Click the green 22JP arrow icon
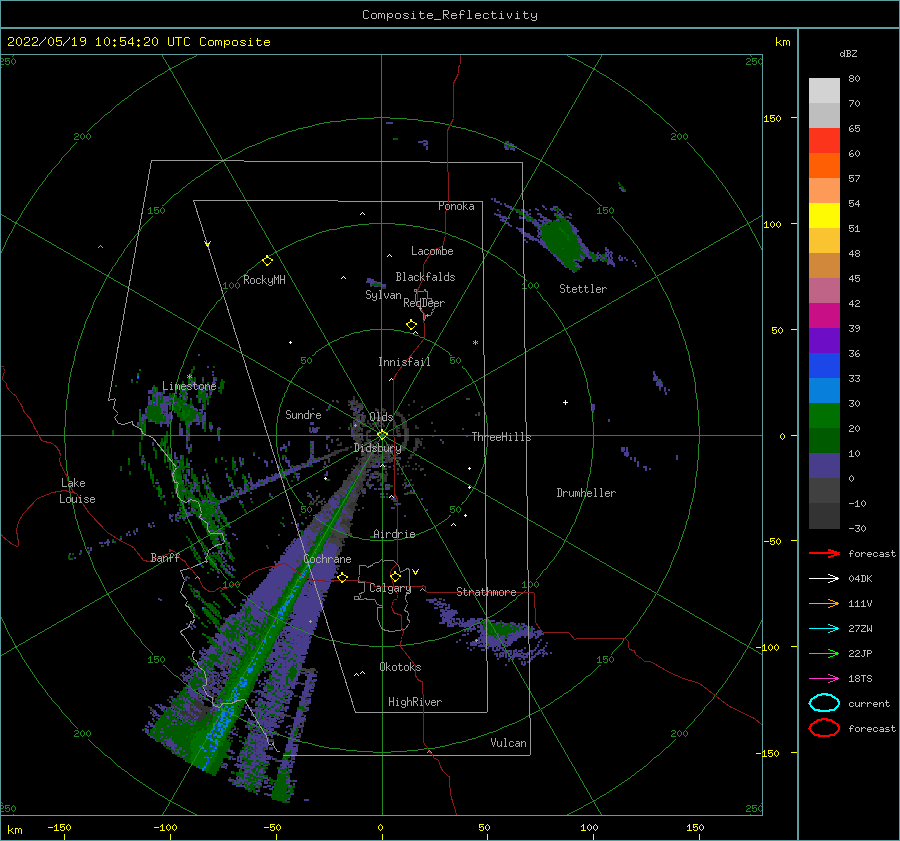900x841 pixels. [824, 653]
